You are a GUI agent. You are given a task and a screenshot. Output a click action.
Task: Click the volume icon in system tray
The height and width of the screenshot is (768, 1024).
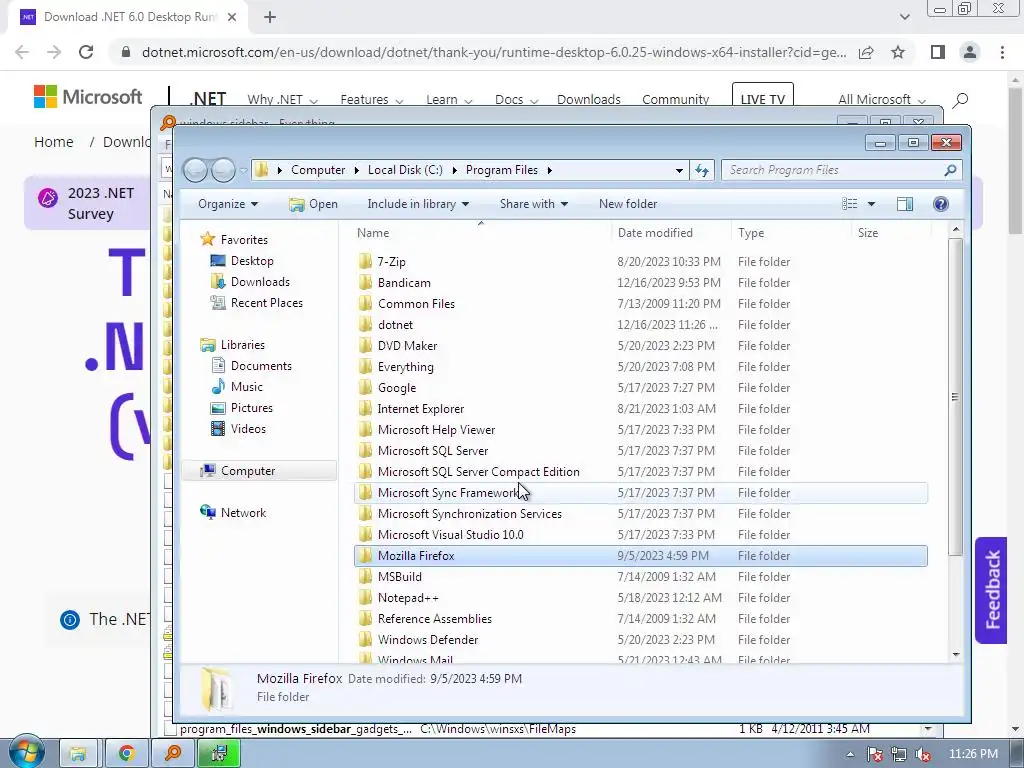point(923,754)
